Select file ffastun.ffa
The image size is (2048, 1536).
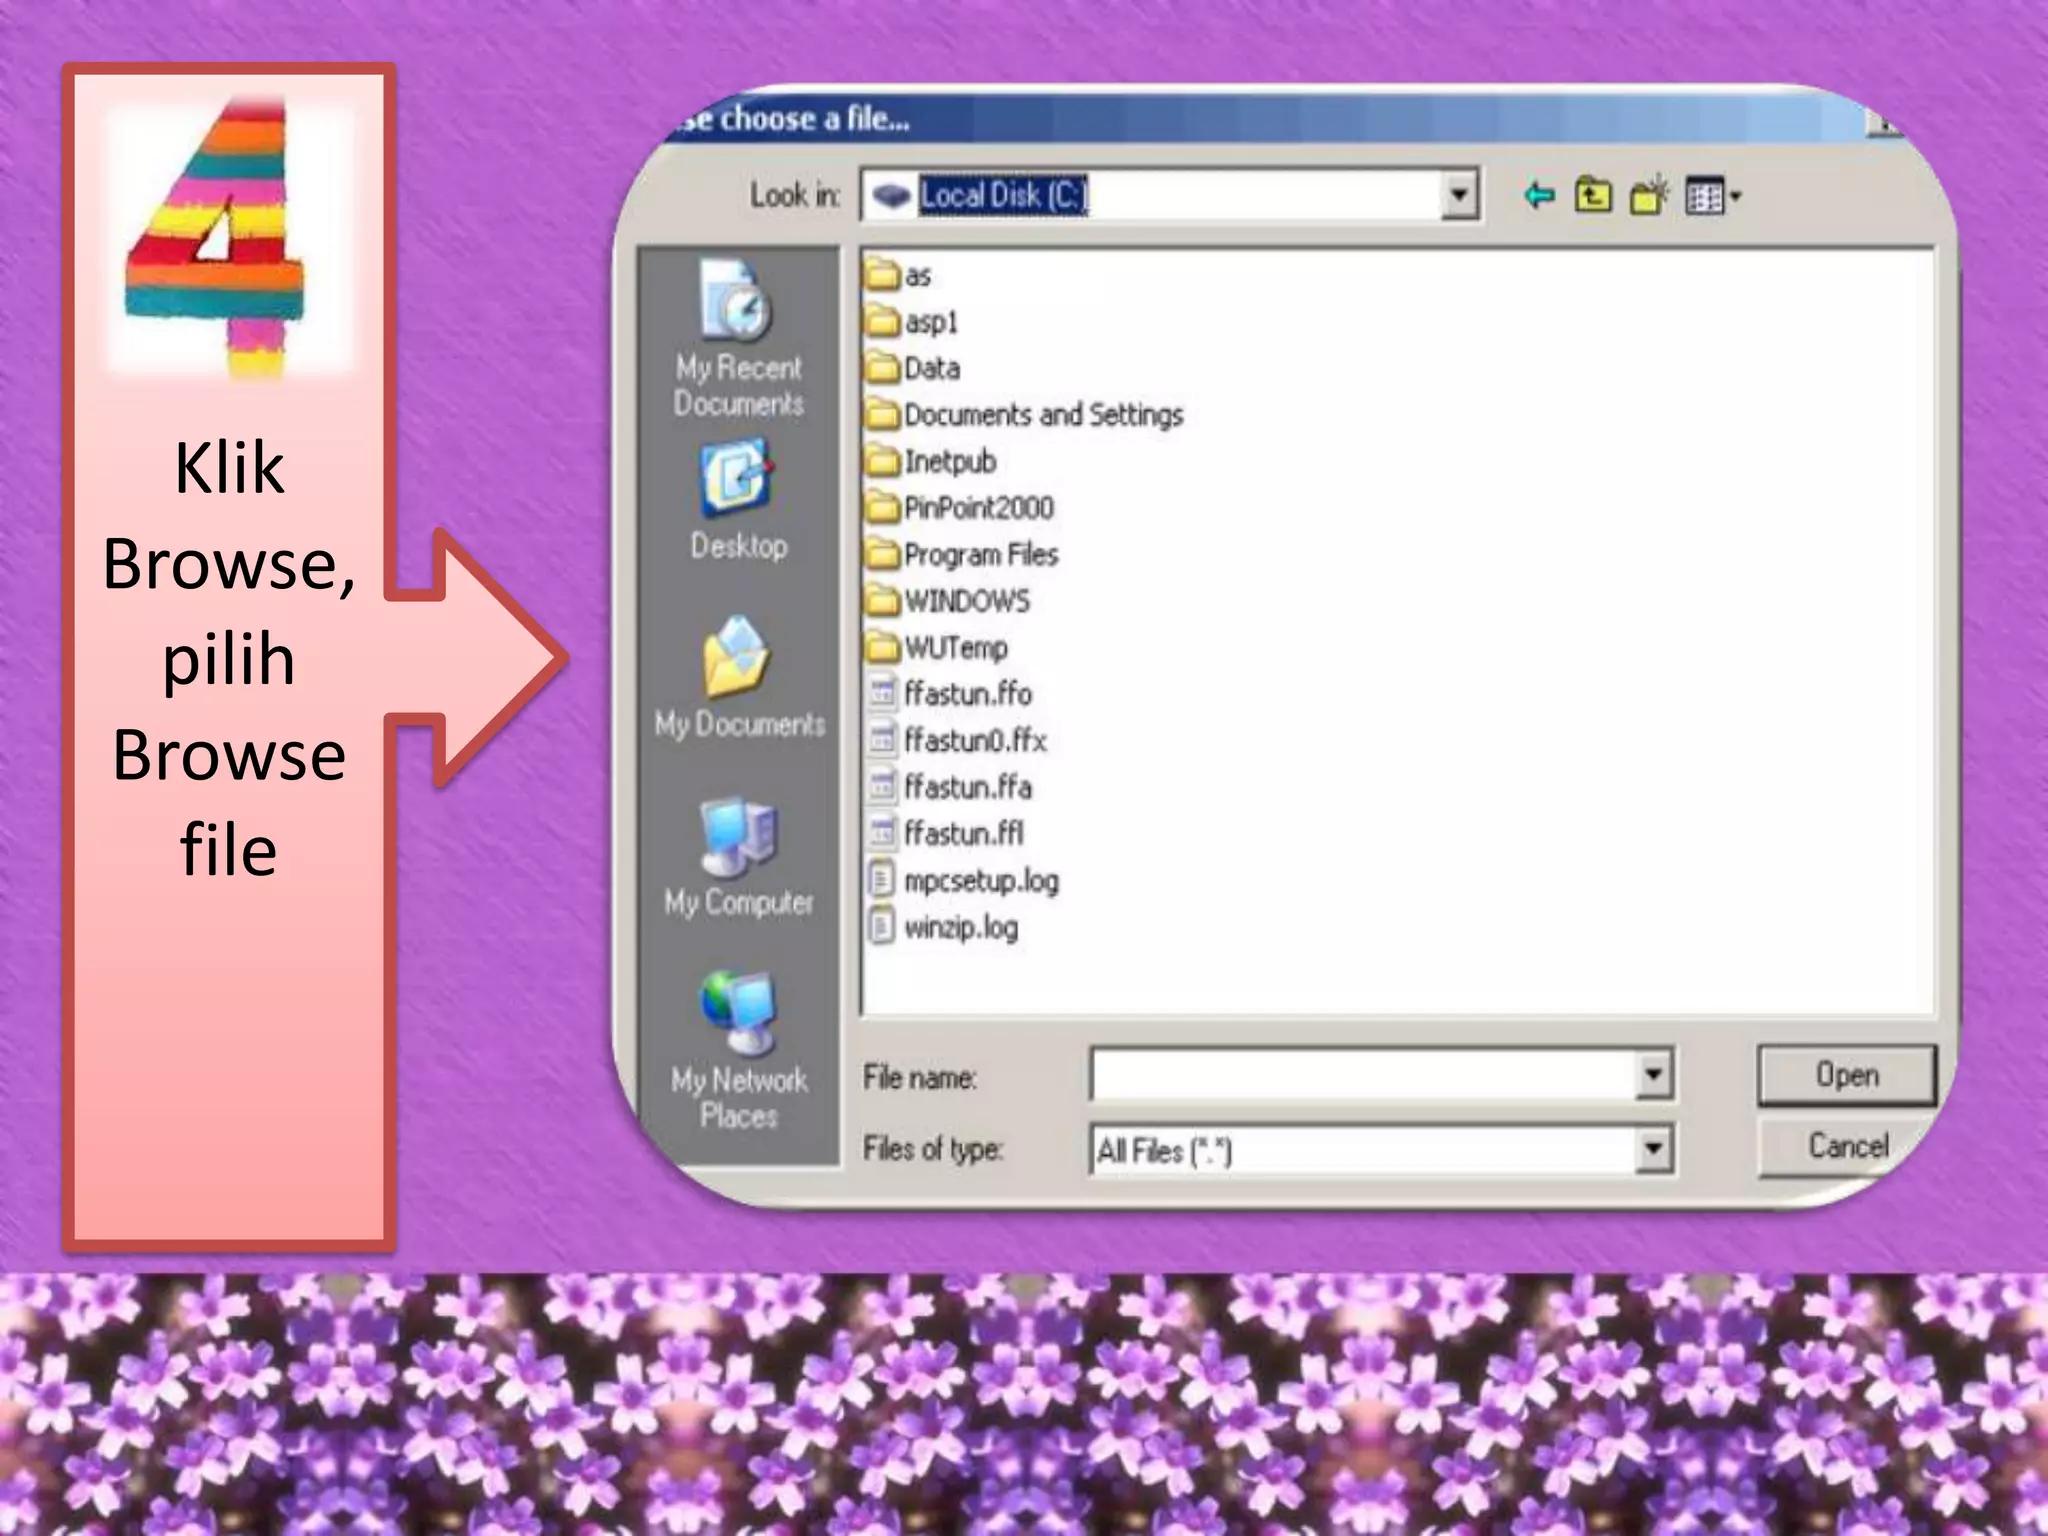(x=950, y=787)
